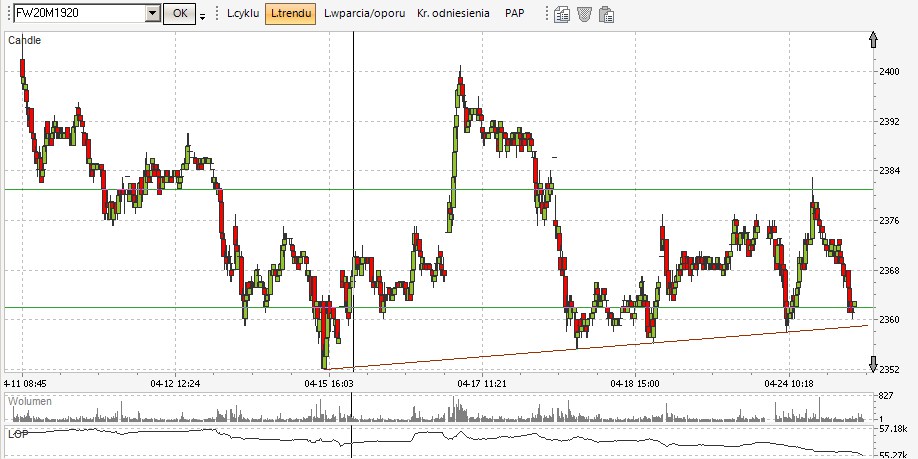The width and height of the screenshot is (918, 459).
Task: Toggle the L.trendu trend line tool
Action: 290,14
